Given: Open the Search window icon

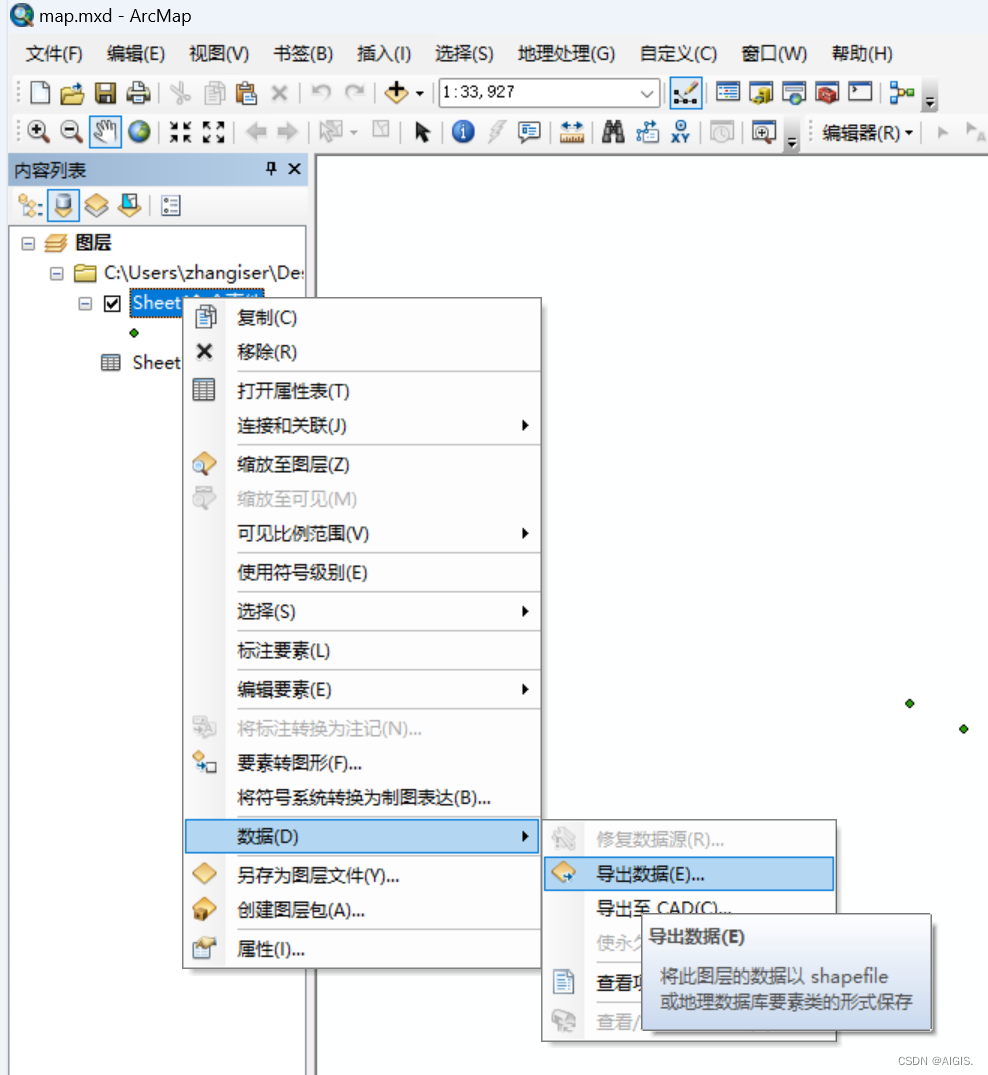Looking at the screenshot, I should 794,93.
